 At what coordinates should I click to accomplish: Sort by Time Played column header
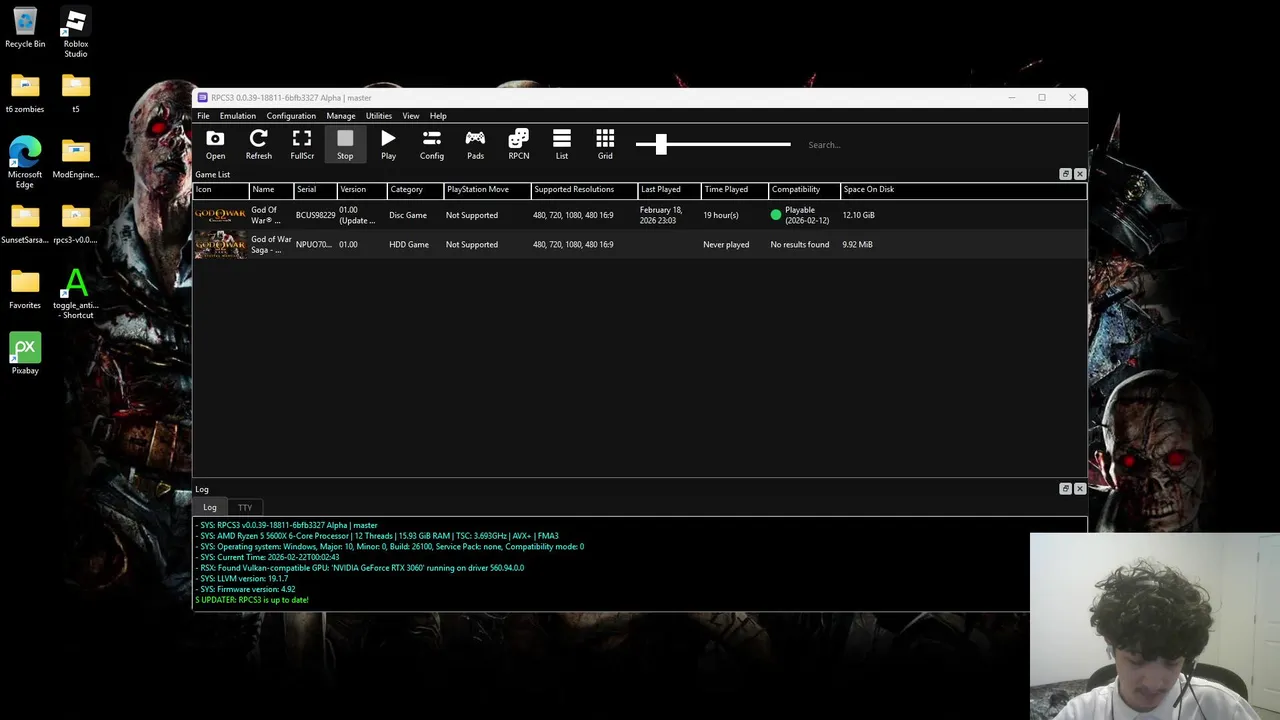point(734,190)
